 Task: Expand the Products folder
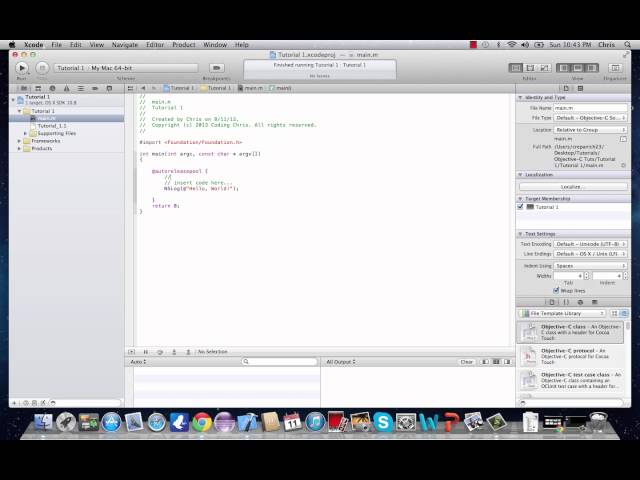[x=19, y=149]
